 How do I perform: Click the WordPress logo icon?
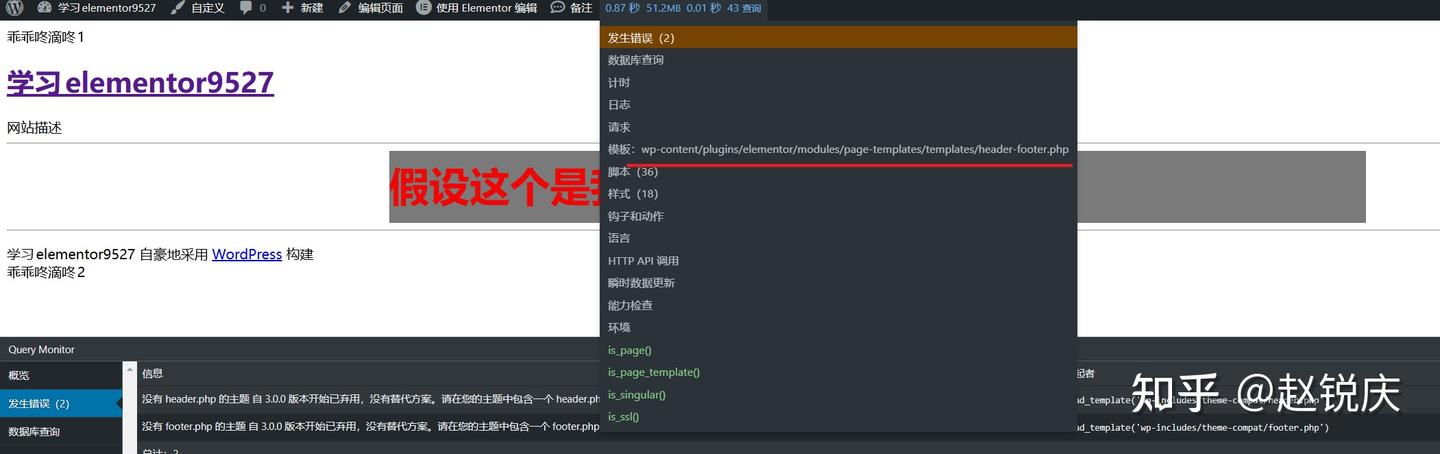[15, 8]
